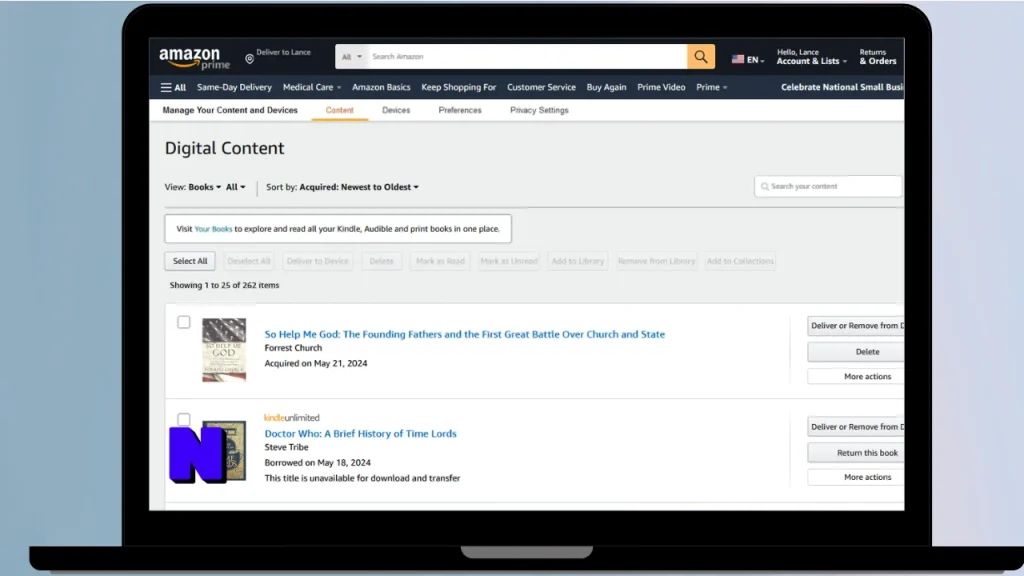Open the So Help Me God cover thumbnail
The image size is (1024, 576).
click(224, 350)
